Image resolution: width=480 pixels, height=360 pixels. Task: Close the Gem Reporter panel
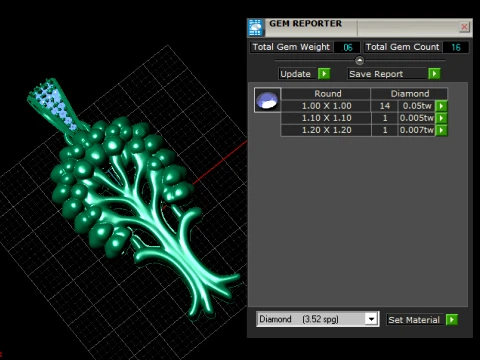click(x=464, y=27)
